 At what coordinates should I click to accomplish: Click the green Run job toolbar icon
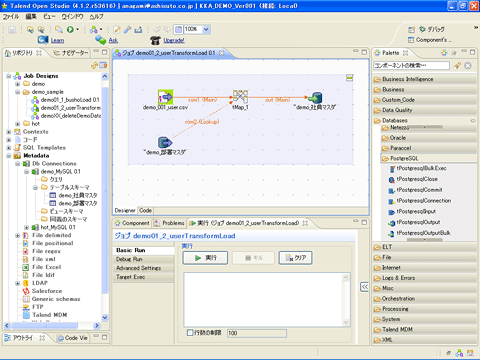(x=70, y=30)
